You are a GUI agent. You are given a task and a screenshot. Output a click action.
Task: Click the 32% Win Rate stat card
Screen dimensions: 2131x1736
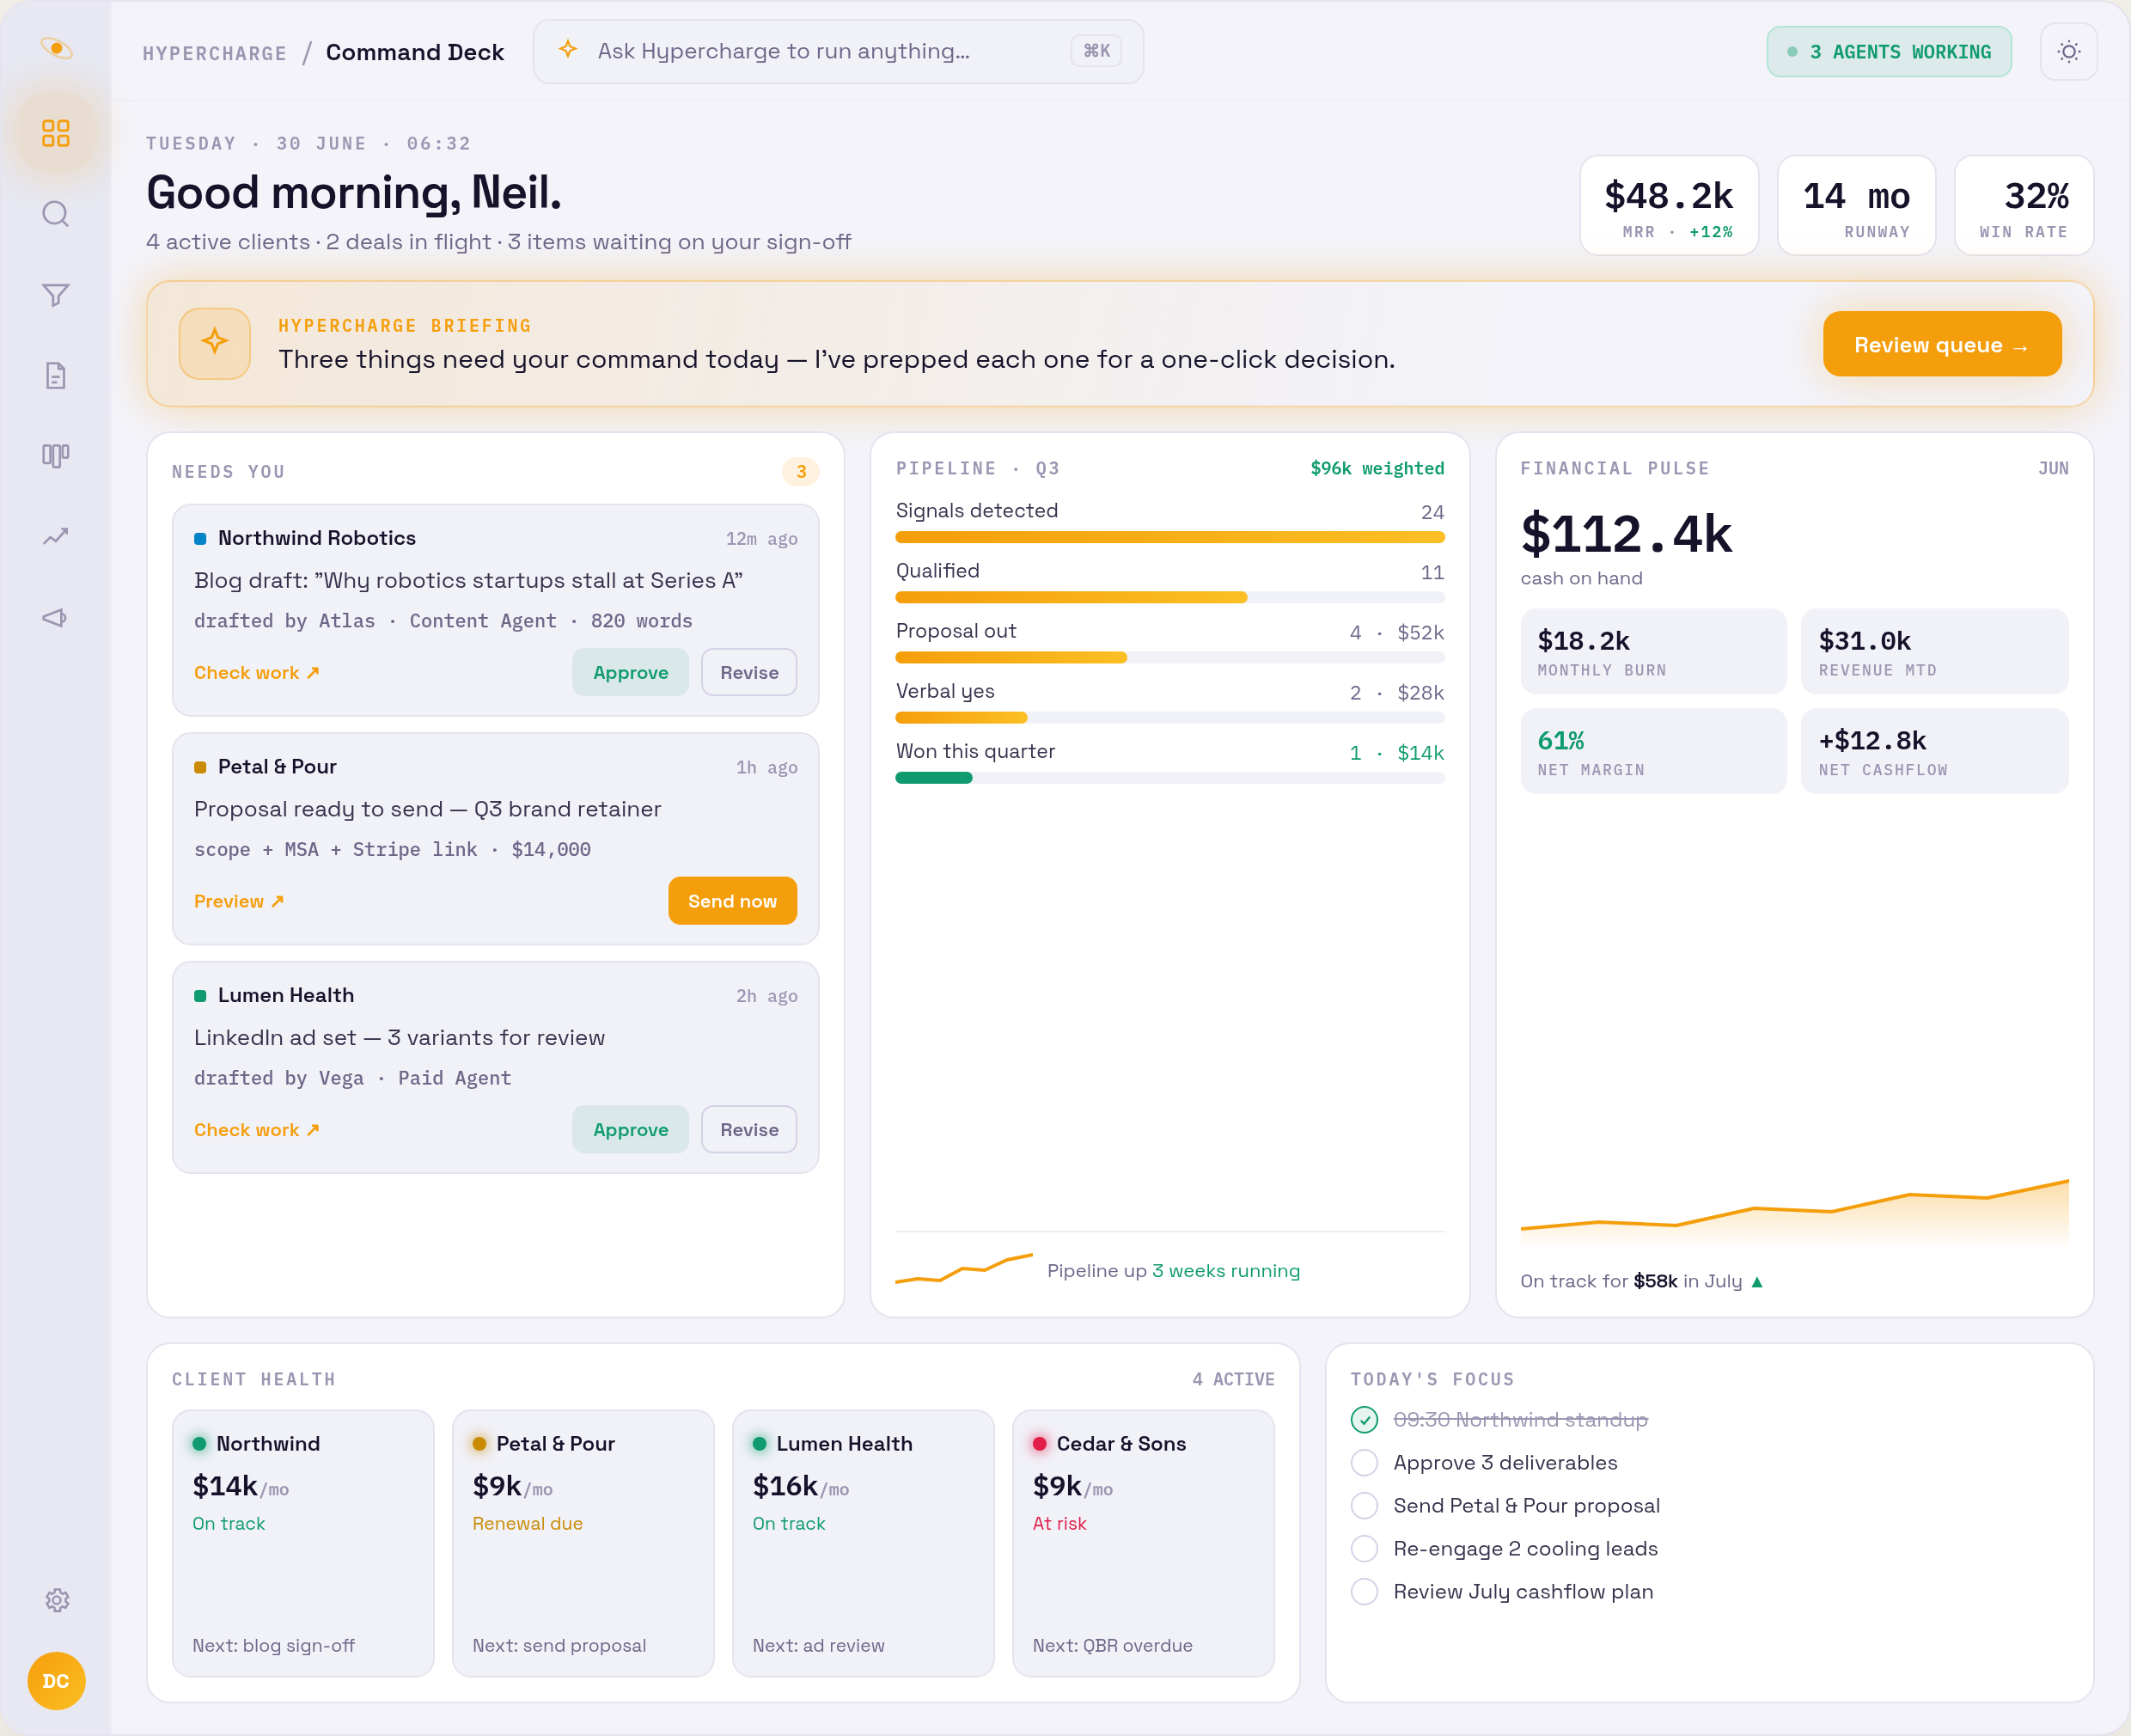click(2024, 205)
